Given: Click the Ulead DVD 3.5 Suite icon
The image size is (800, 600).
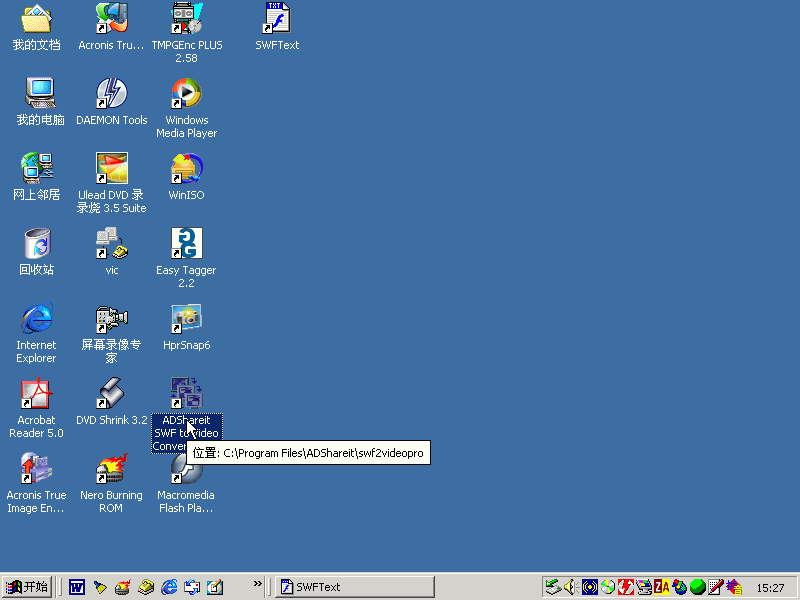Looking at the screenshot, I should 111,169.
